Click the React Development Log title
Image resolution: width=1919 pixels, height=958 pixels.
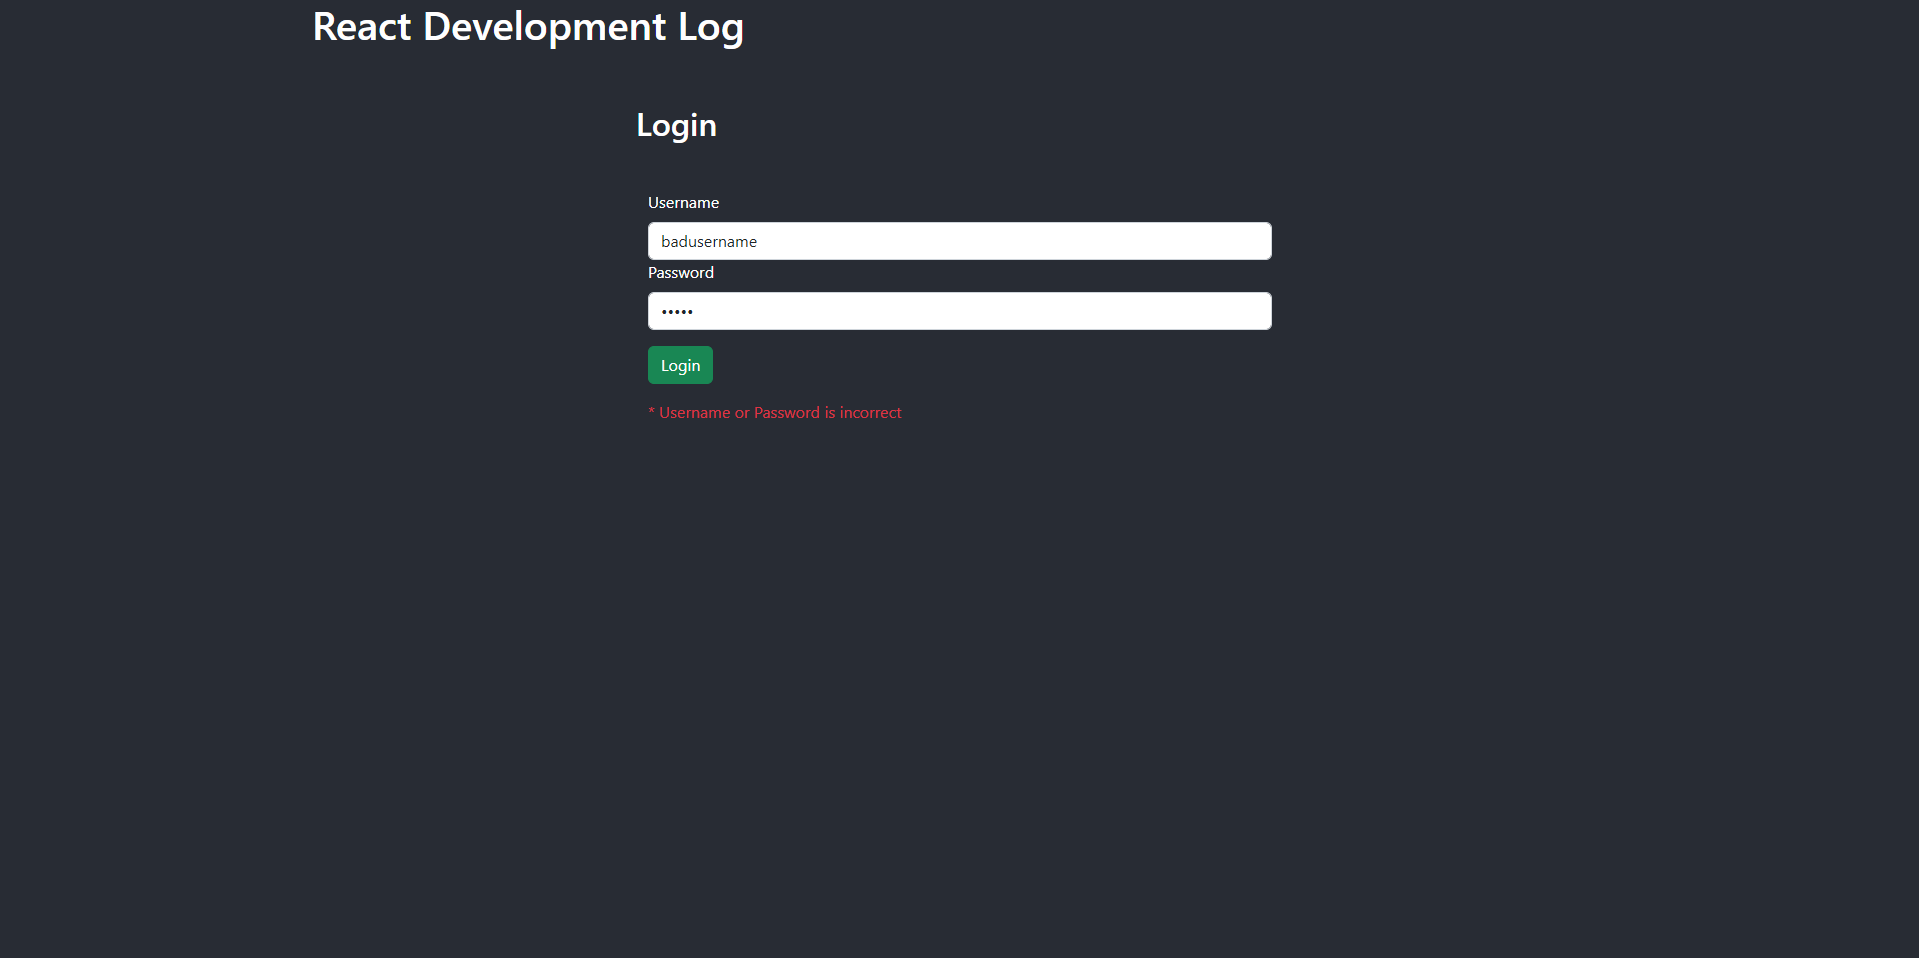click(528, 27)
